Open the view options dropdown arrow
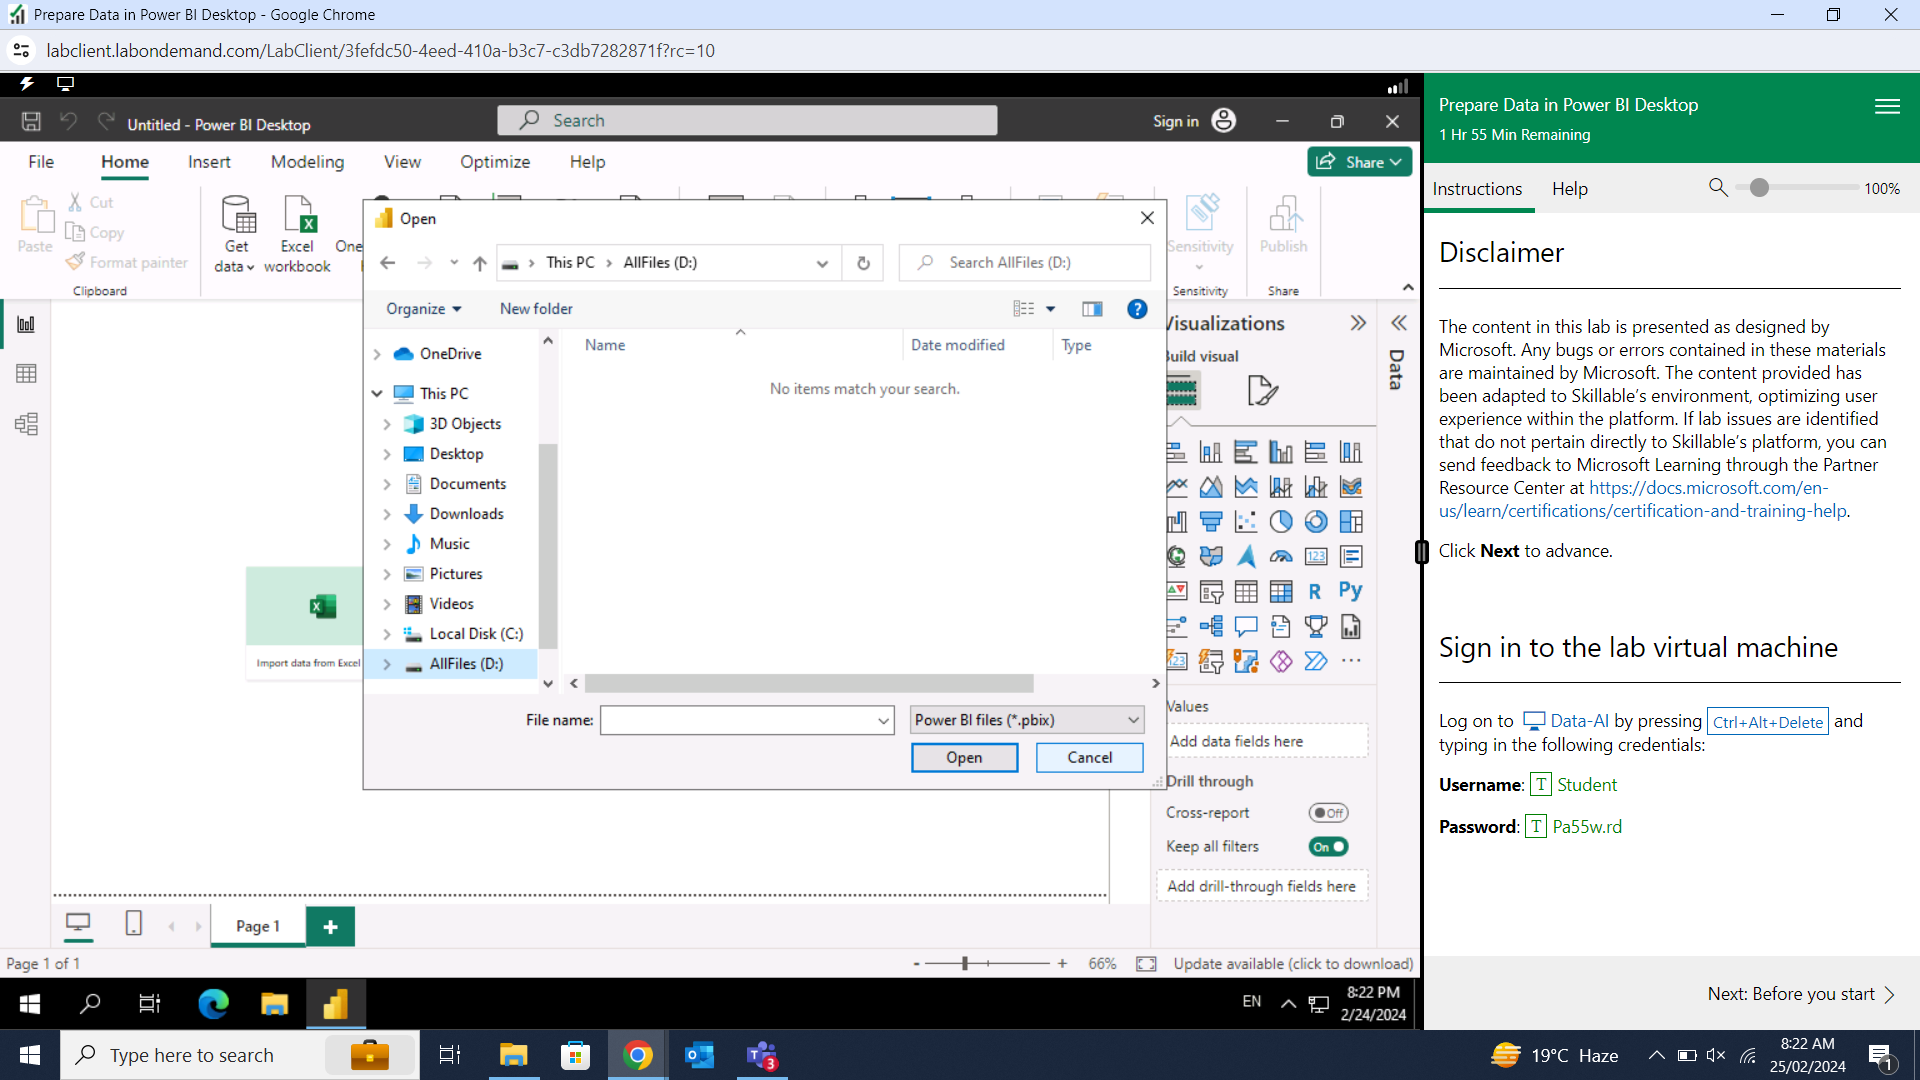The width and height of the screenshot is (1920, 1080). [1050, 309]
